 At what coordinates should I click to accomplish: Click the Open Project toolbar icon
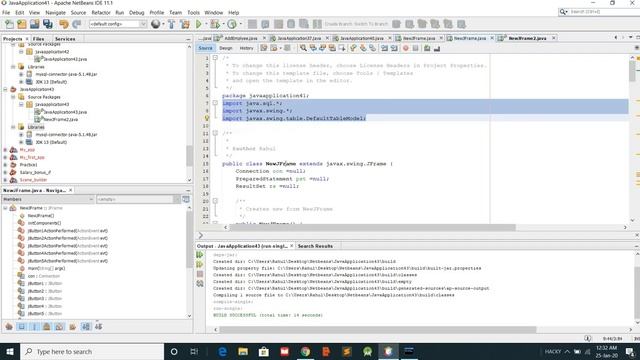[x=35, y=24]
